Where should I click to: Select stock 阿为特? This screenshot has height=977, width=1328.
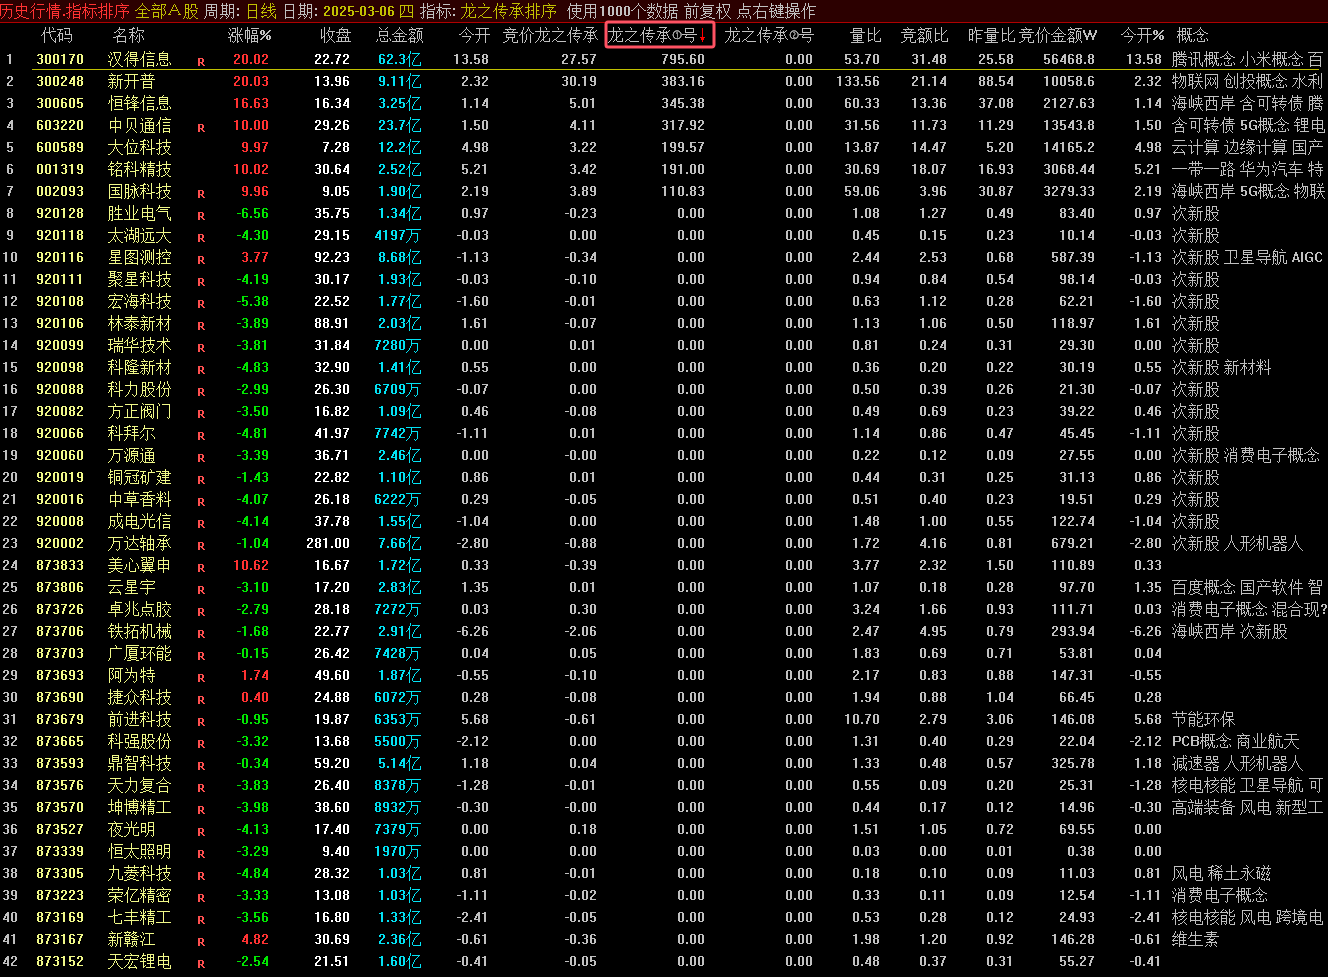point(131,675)
